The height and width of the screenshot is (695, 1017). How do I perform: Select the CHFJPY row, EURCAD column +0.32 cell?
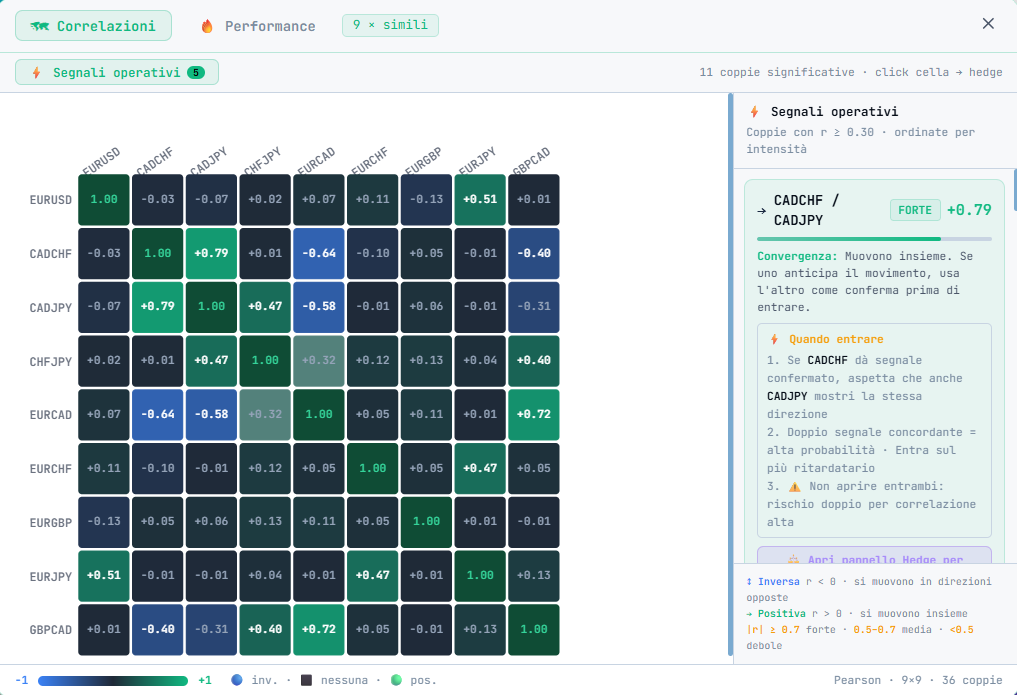318,360
